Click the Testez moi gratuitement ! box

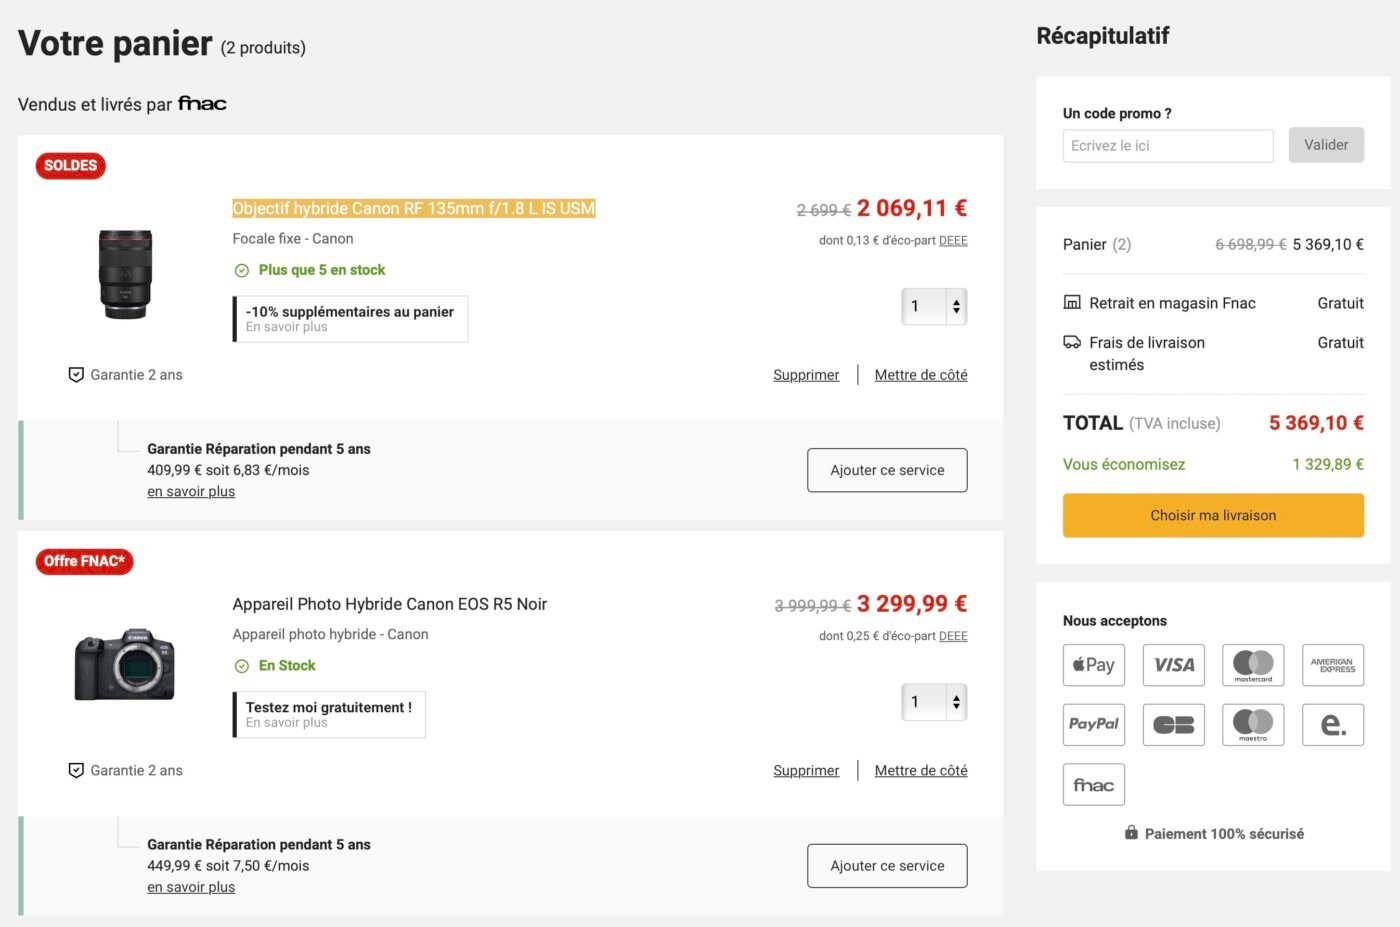[329, 714]
